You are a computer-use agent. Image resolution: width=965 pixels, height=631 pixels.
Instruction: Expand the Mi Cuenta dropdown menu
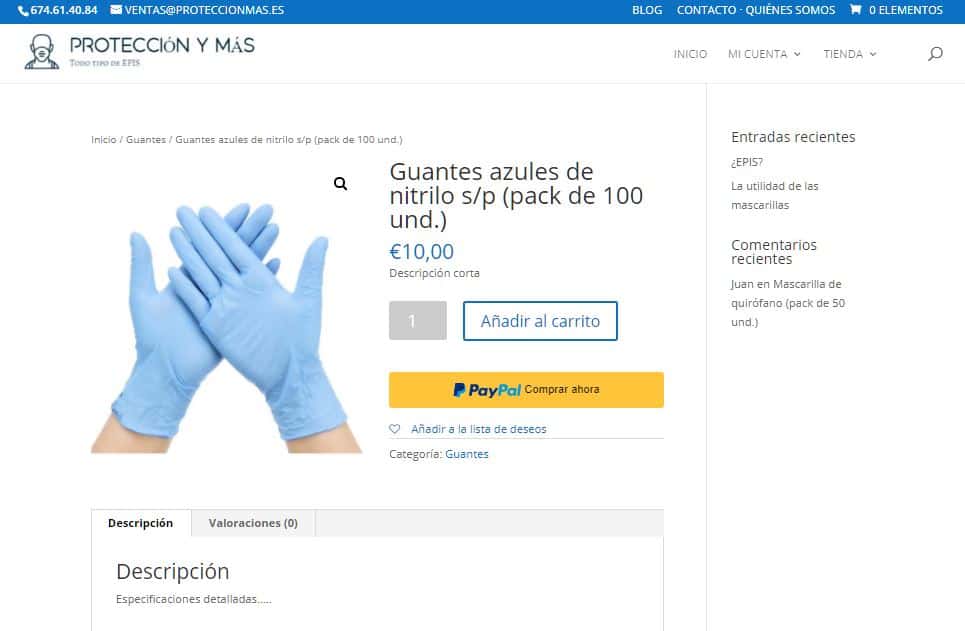point(764,54)
